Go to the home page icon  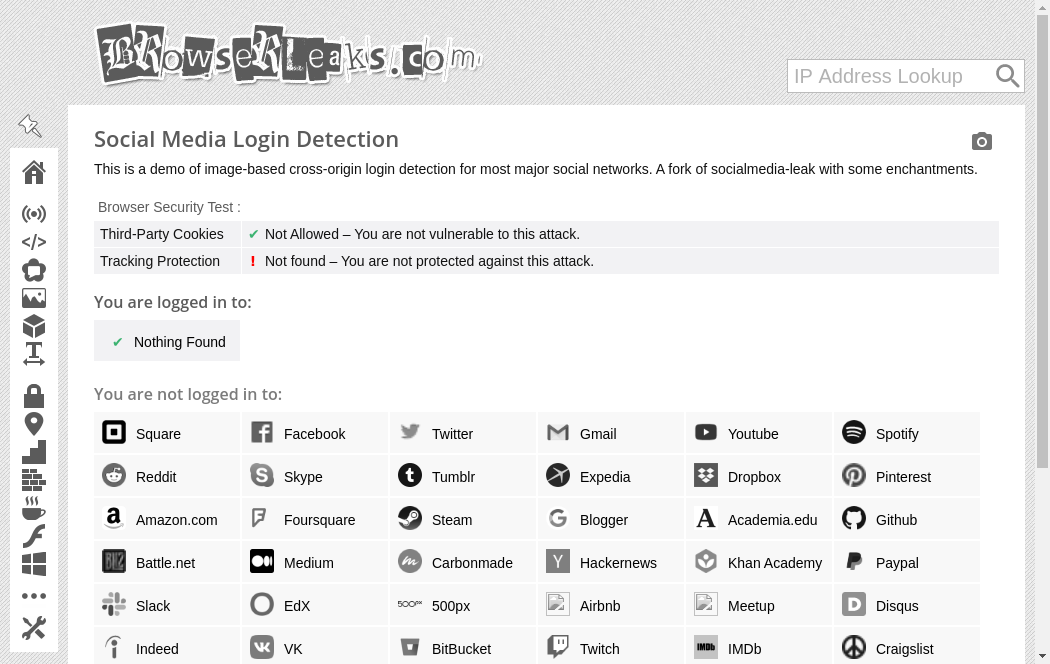click(34, 172)
